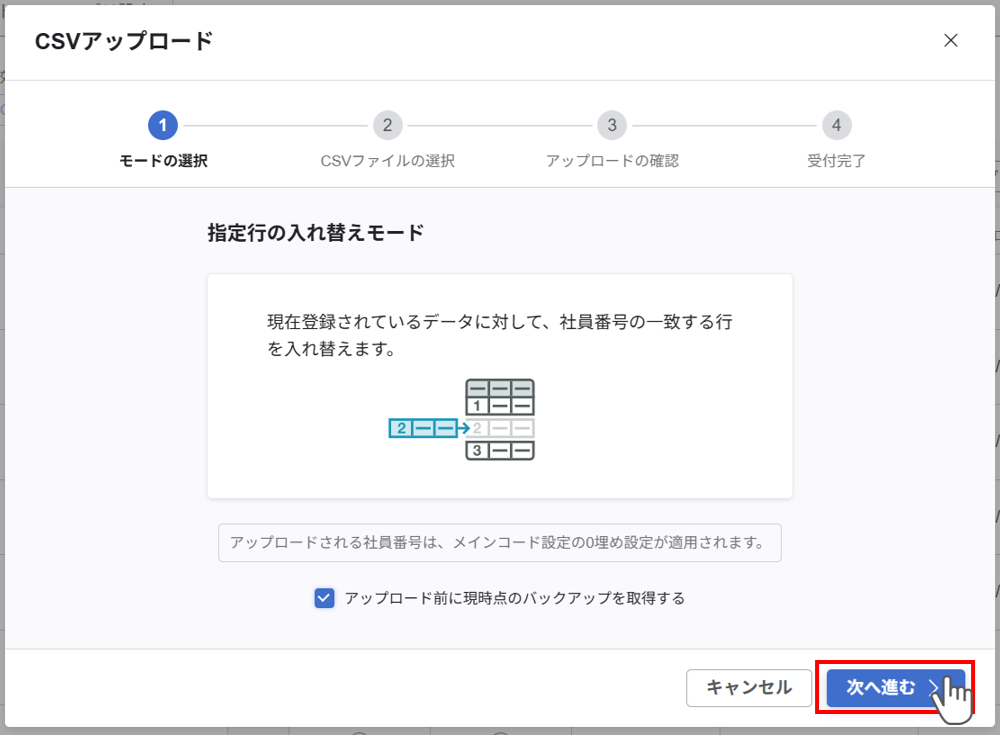
Task: Enable the backup option before upload
Action: coord(323,597)
